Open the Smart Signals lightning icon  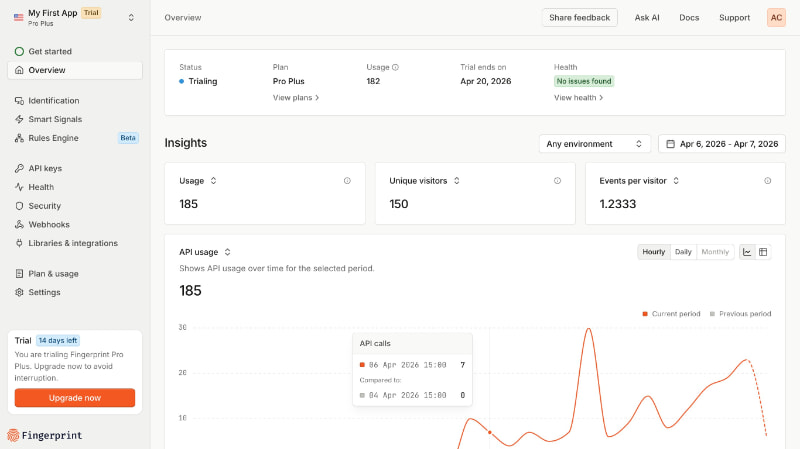[x=19, y=119]
